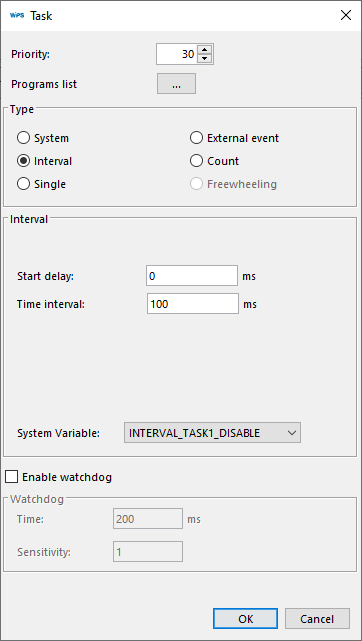
Task: Increase Priority with the up arrow
Action: tap(205, 50)
